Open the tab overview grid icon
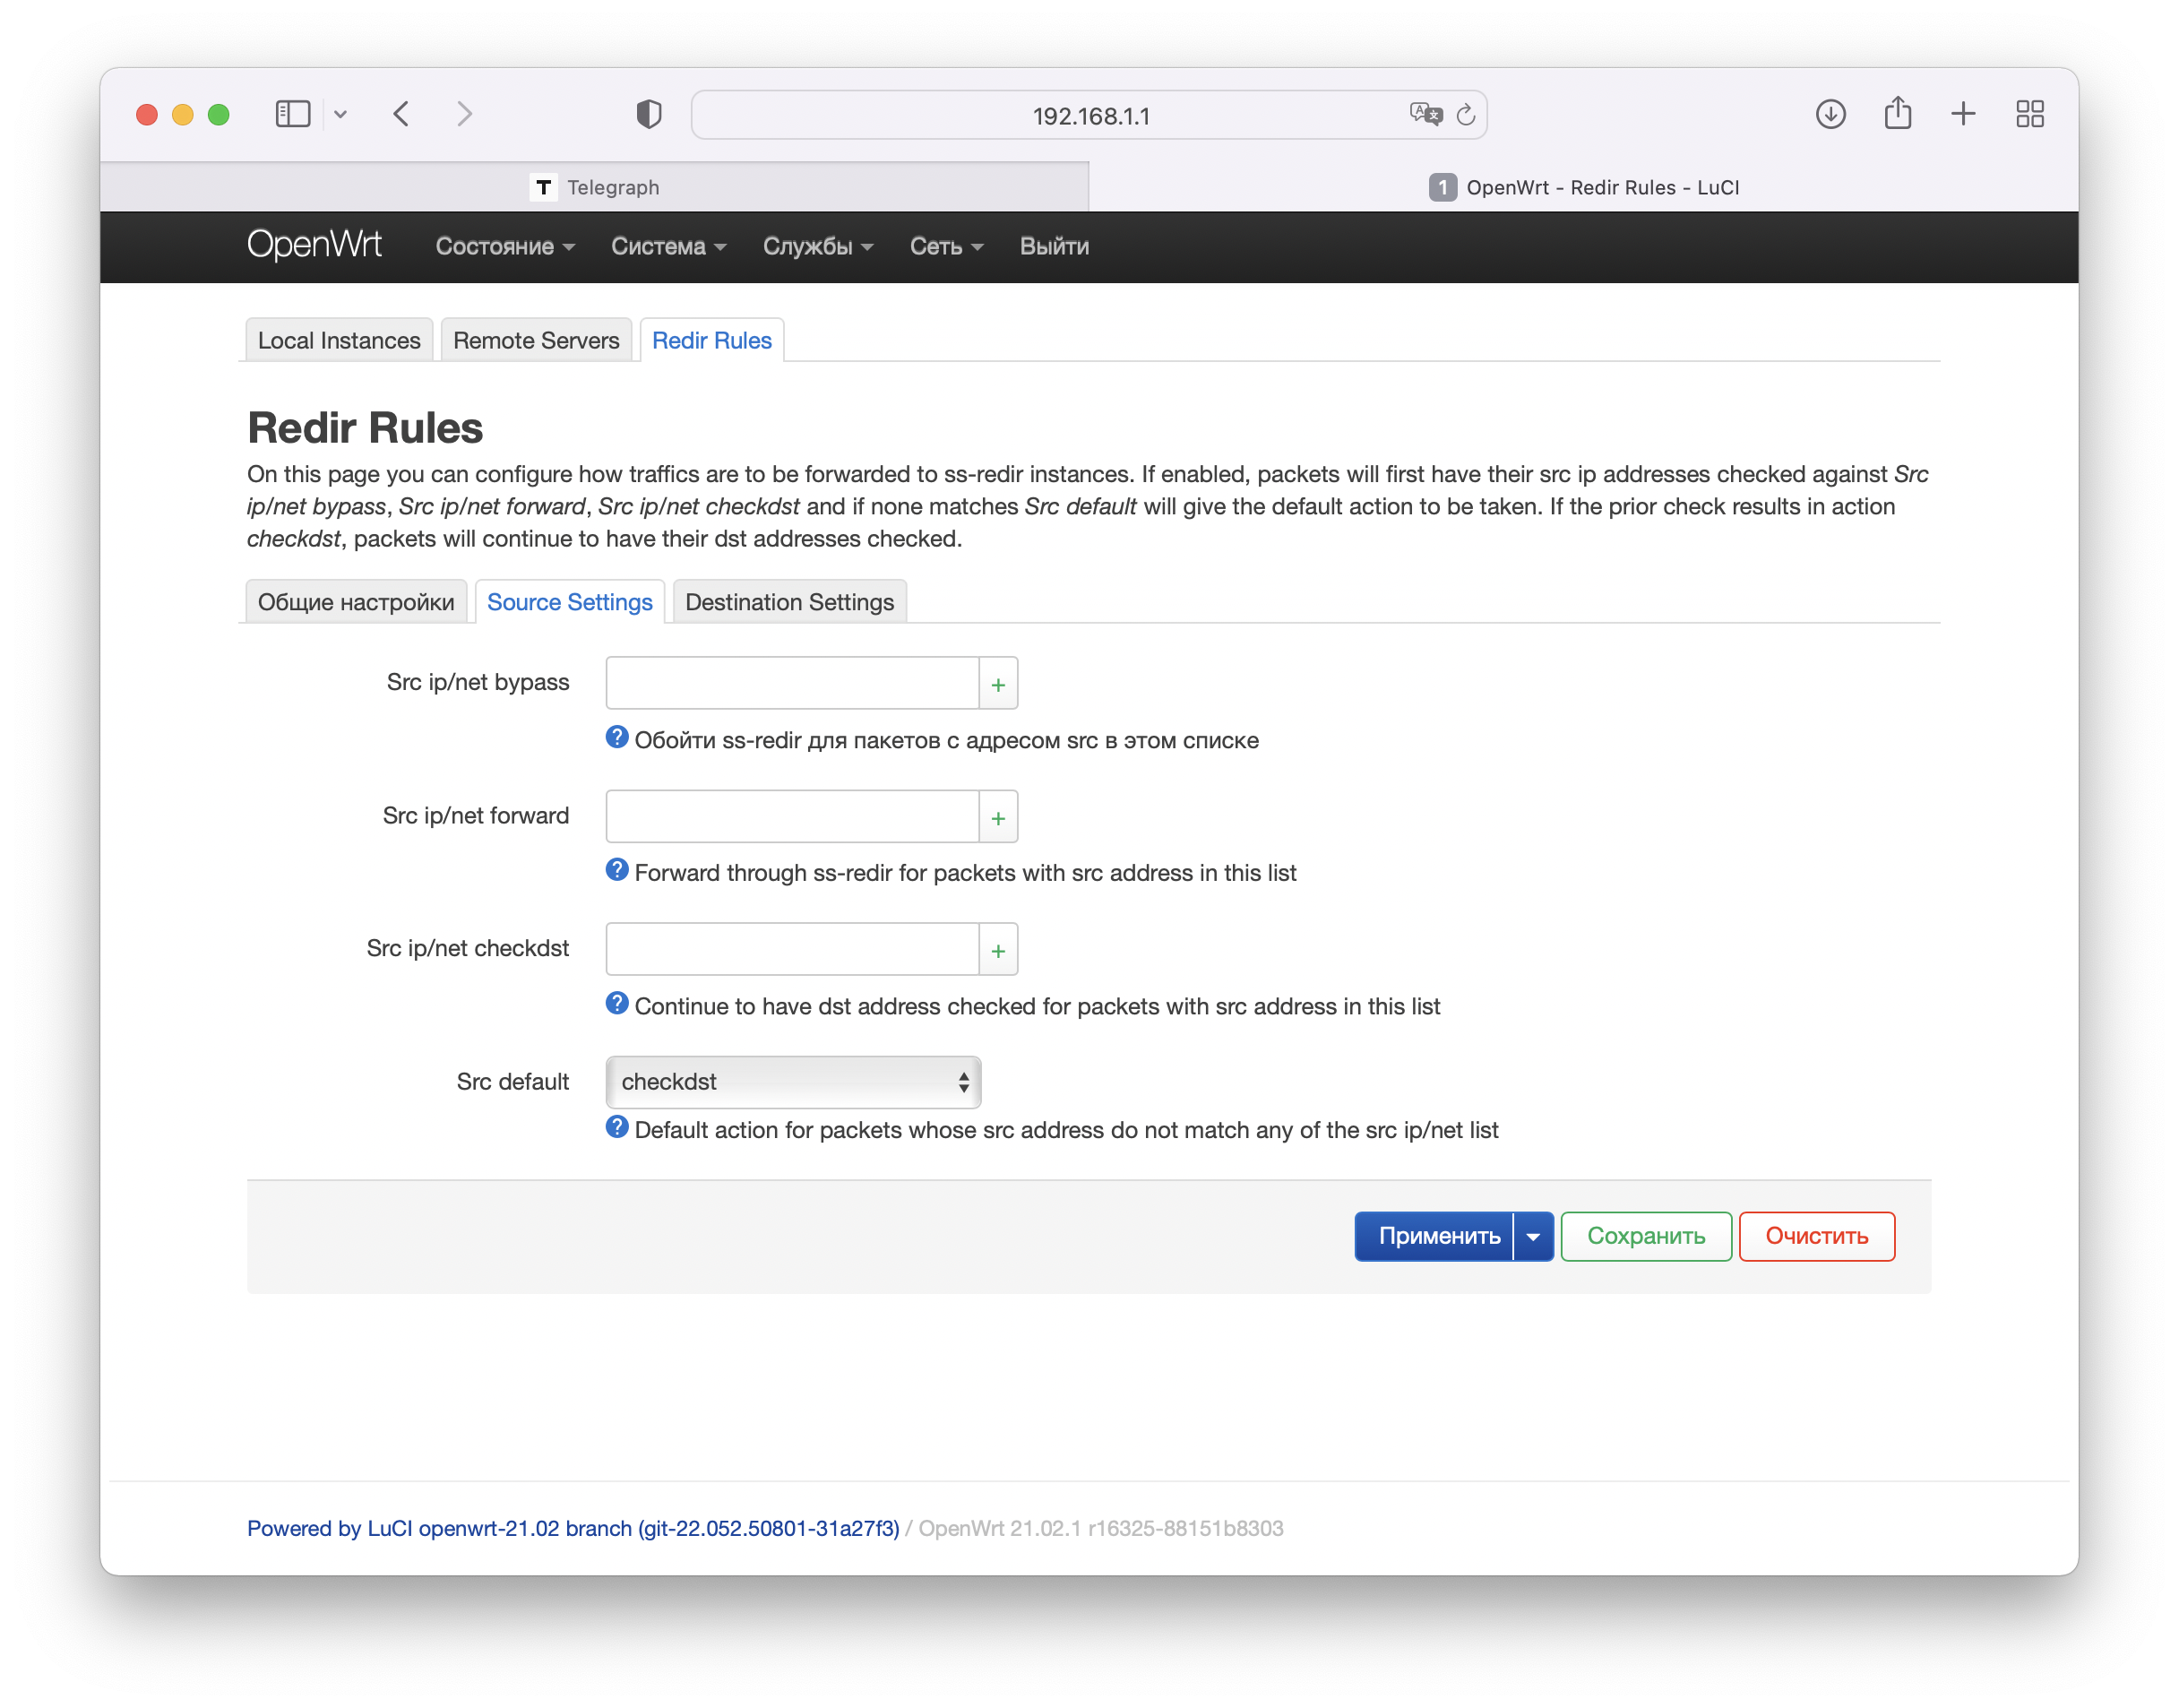The width and height of the screenshot is (2179, 1708). point(2029,114)
